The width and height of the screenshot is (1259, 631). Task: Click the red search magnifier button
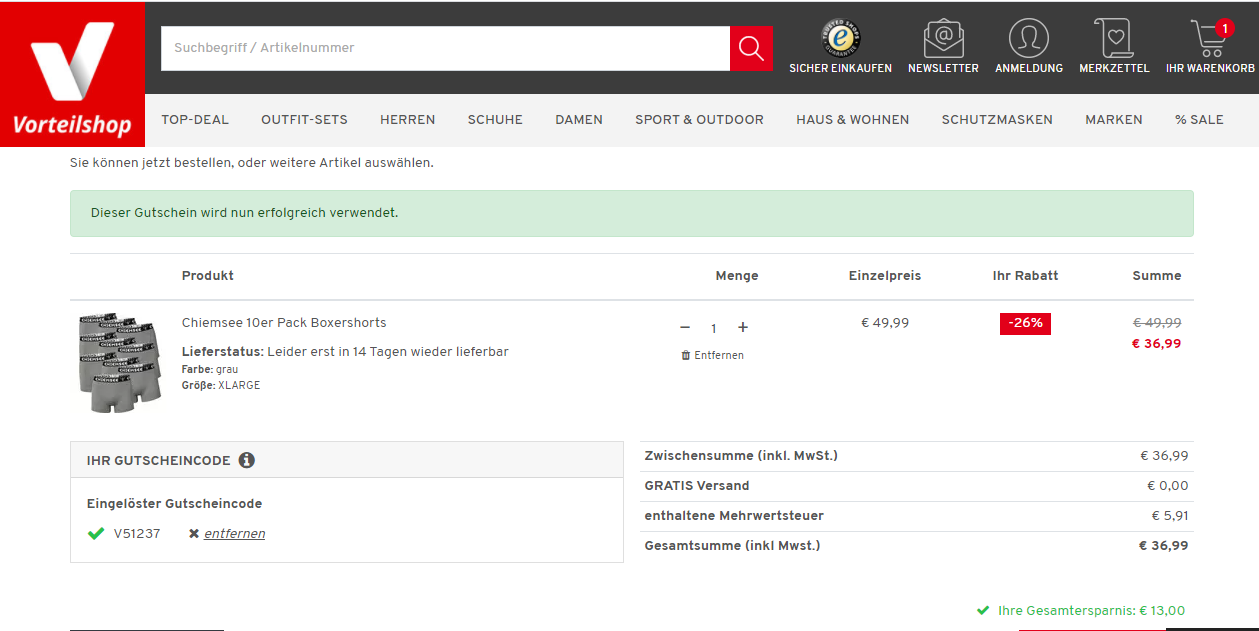751,48
